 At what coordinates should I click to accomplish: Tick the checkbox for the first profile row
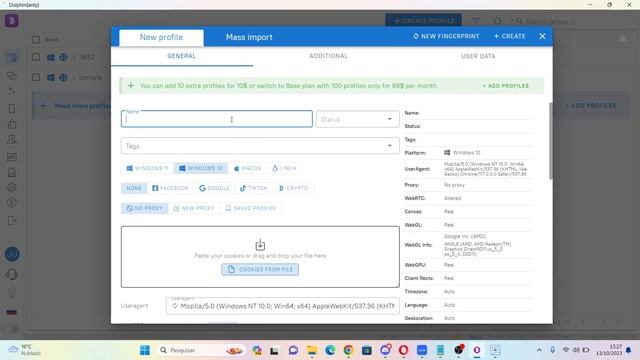36,57
